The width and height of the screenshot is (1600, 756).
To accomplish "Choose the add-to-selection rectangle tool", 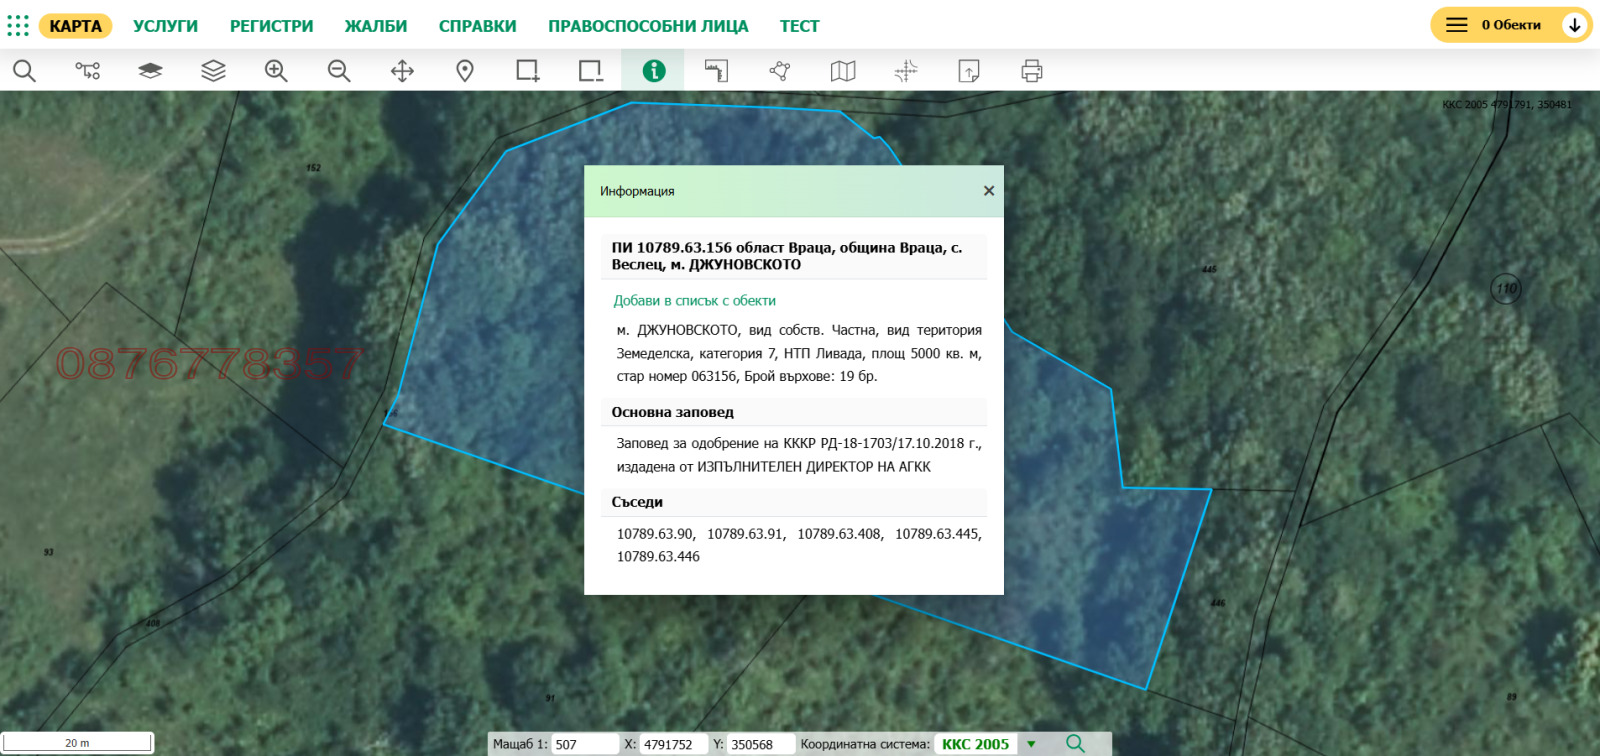I will pos(527,71).
